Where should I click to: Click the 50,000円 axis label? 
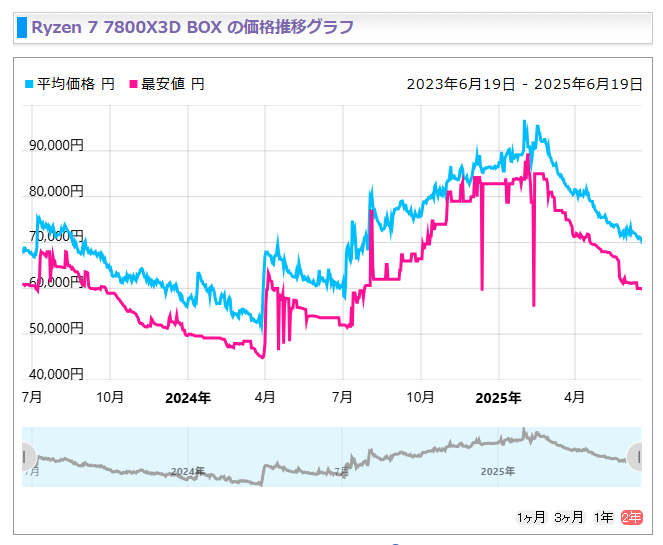[56, 328]
